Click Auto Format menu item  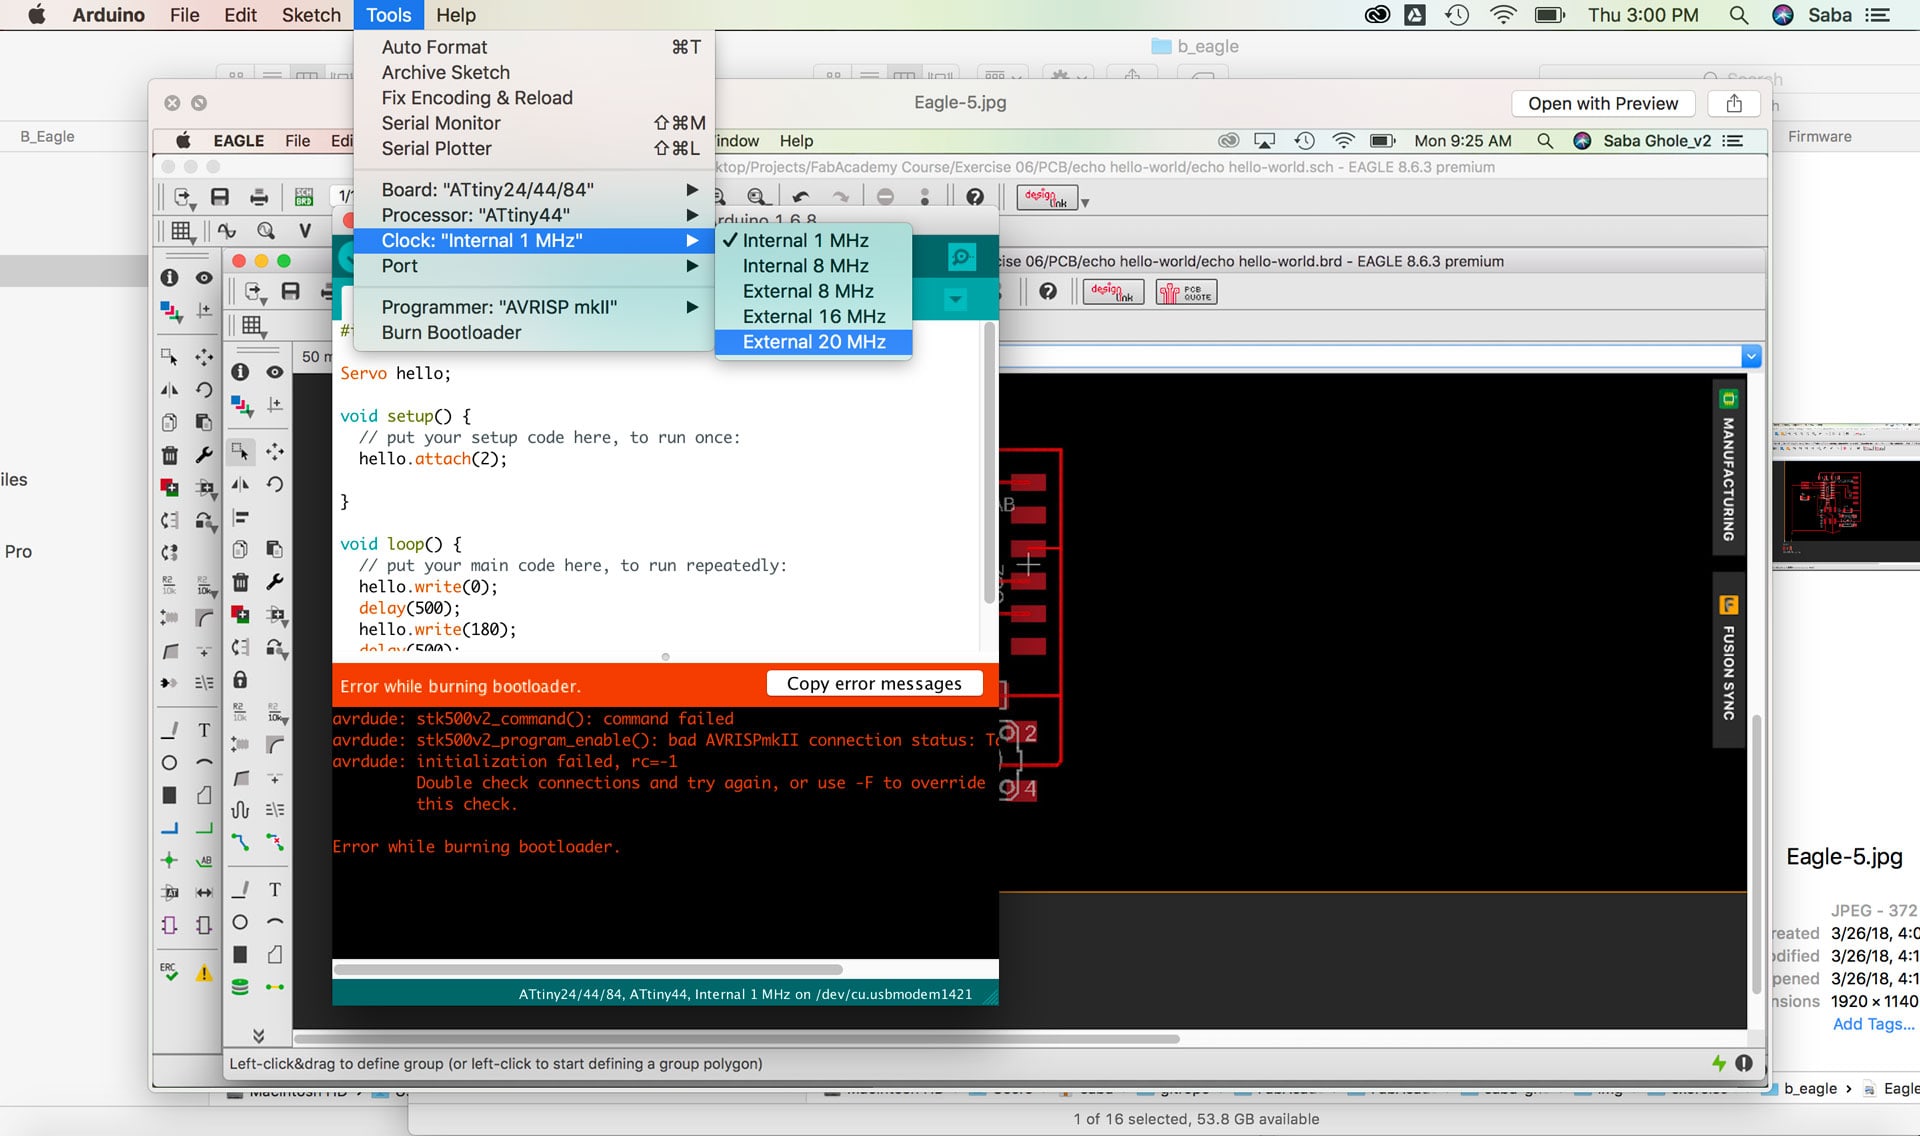point(534,47)
